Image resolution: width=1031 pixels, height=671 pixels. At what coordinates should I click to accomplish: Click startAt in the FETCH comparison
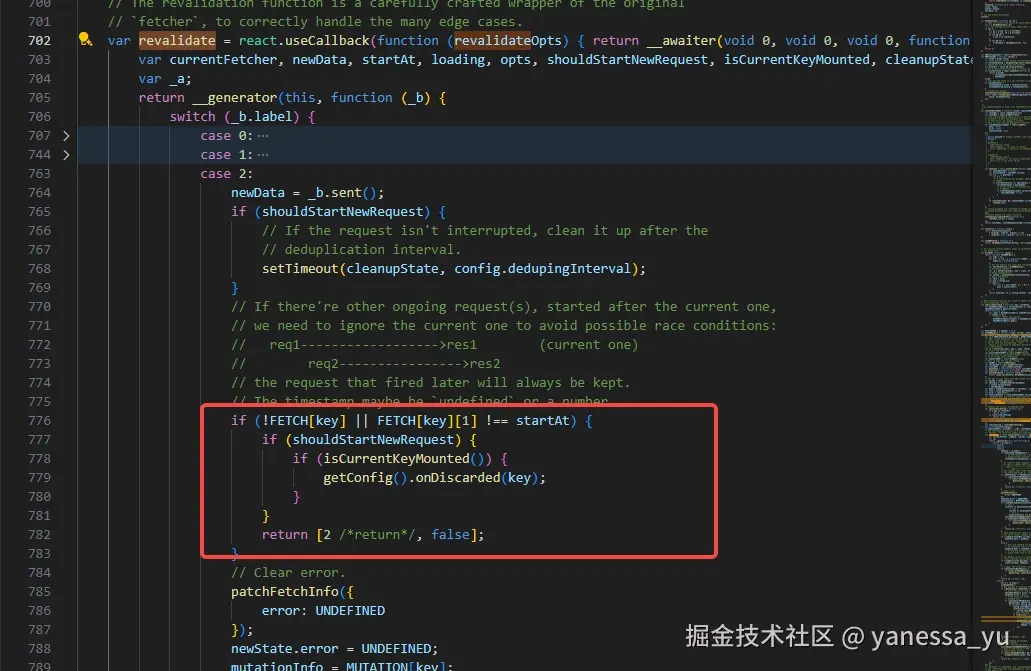point(542,420)
